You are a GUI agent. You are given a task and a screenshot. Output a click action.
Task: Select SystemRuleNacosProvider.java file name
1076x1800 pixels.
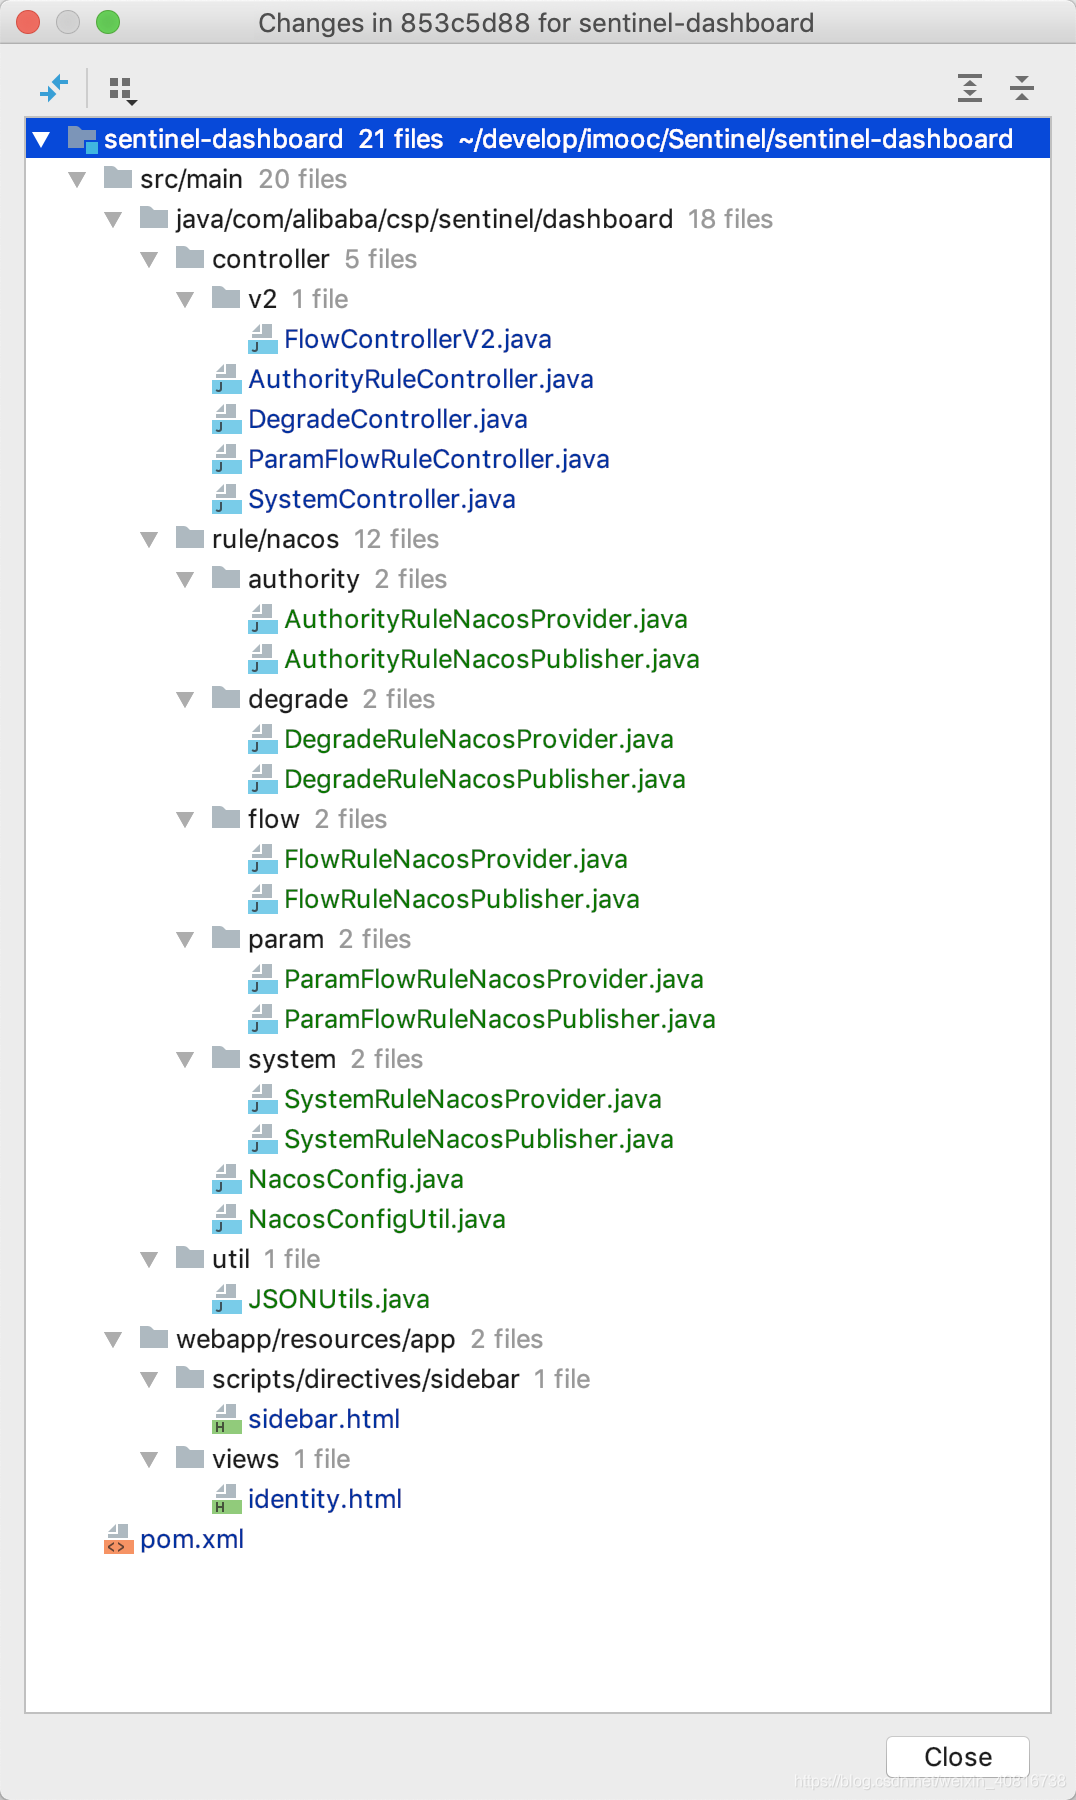473,1099
